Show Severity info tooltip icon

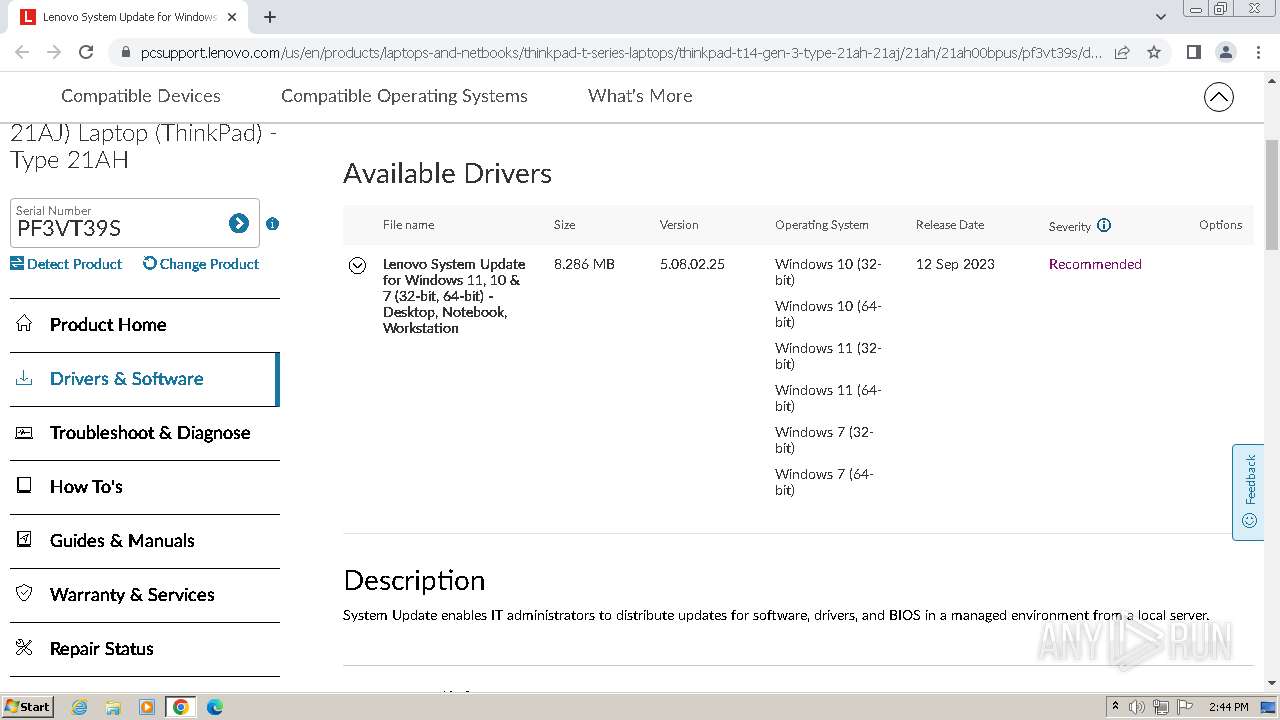pyautogui.click(x=1104, y=225)
